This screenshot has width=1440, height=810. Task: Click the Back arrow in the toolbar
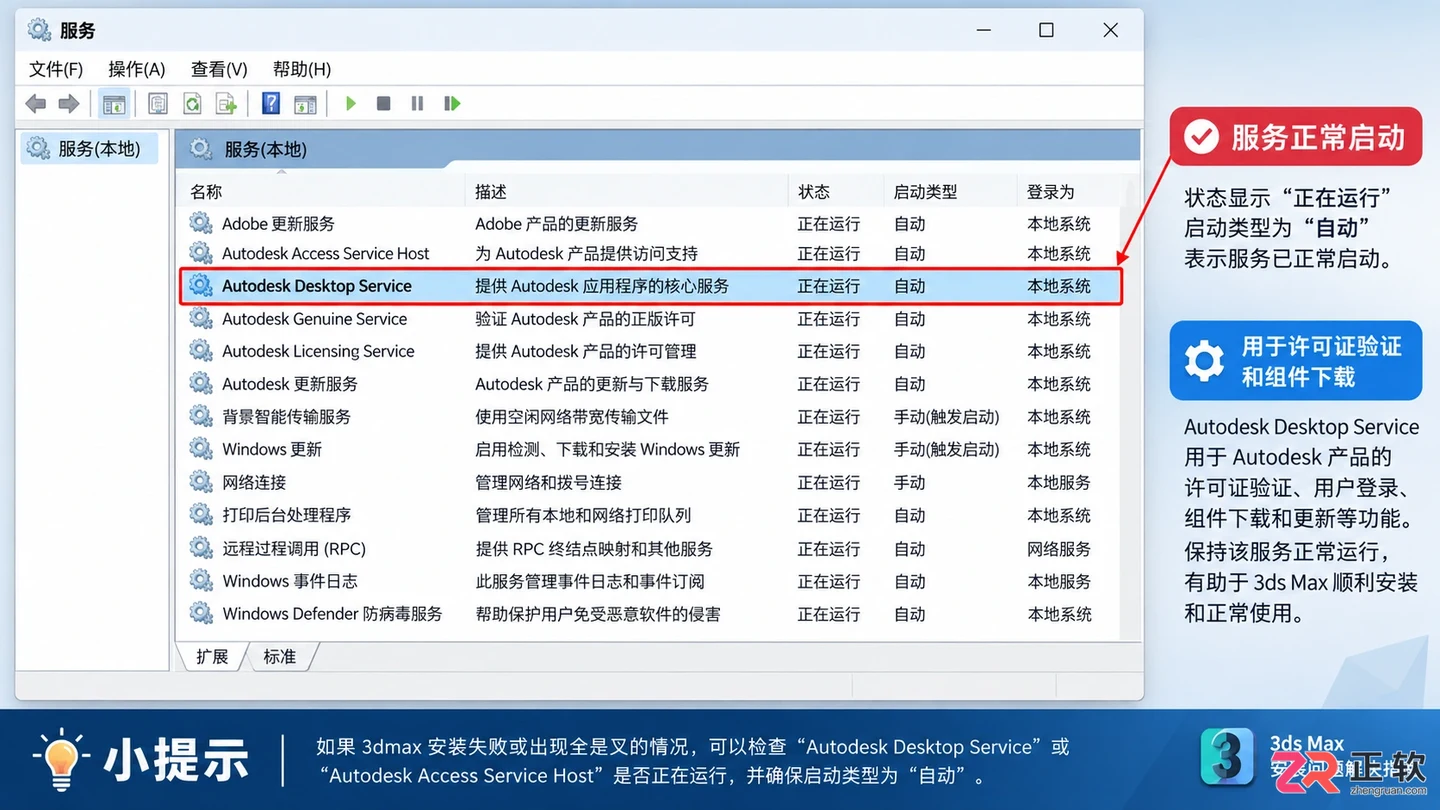click(36, 104)
